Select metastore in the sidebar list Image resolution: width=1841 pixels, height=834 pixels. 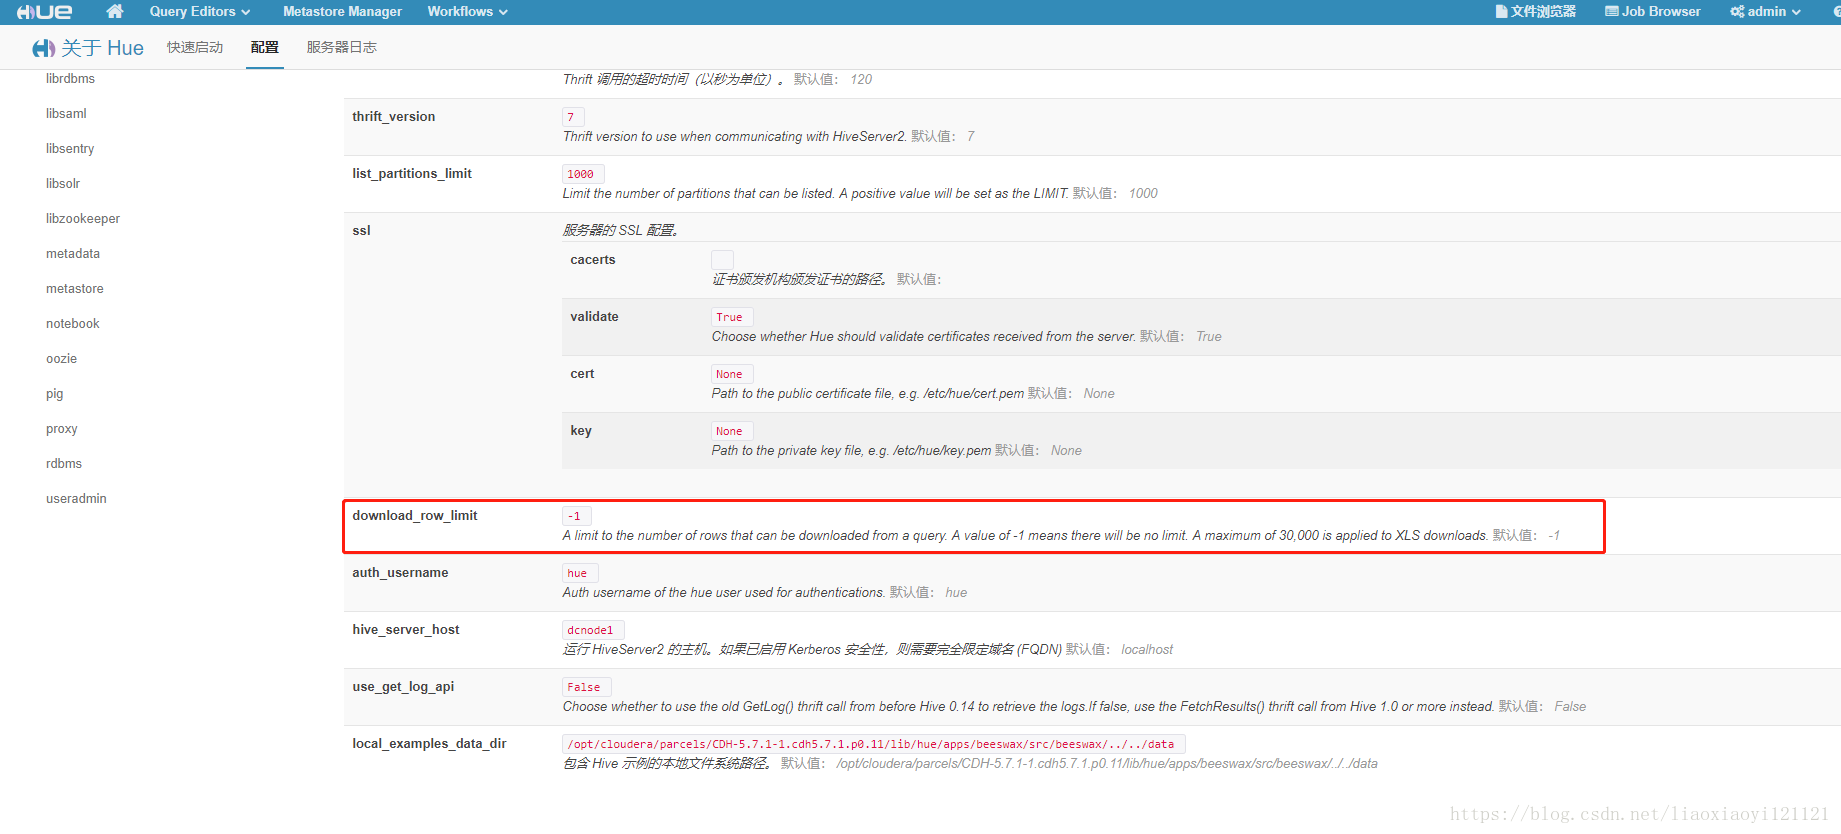pyautogui.click(x=75, y=288)
